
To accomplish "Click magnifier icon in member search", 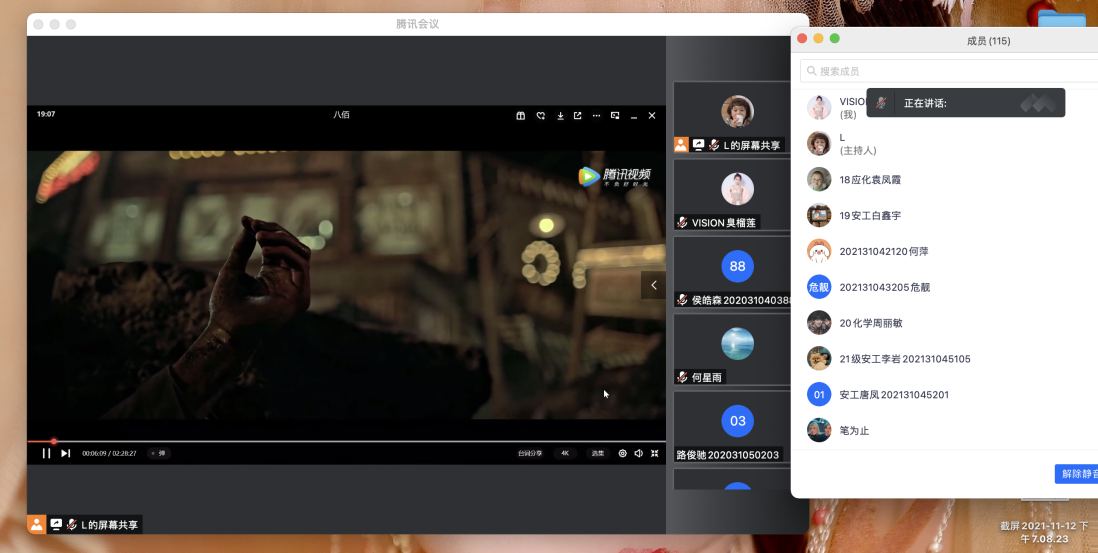I will (812, 71).
